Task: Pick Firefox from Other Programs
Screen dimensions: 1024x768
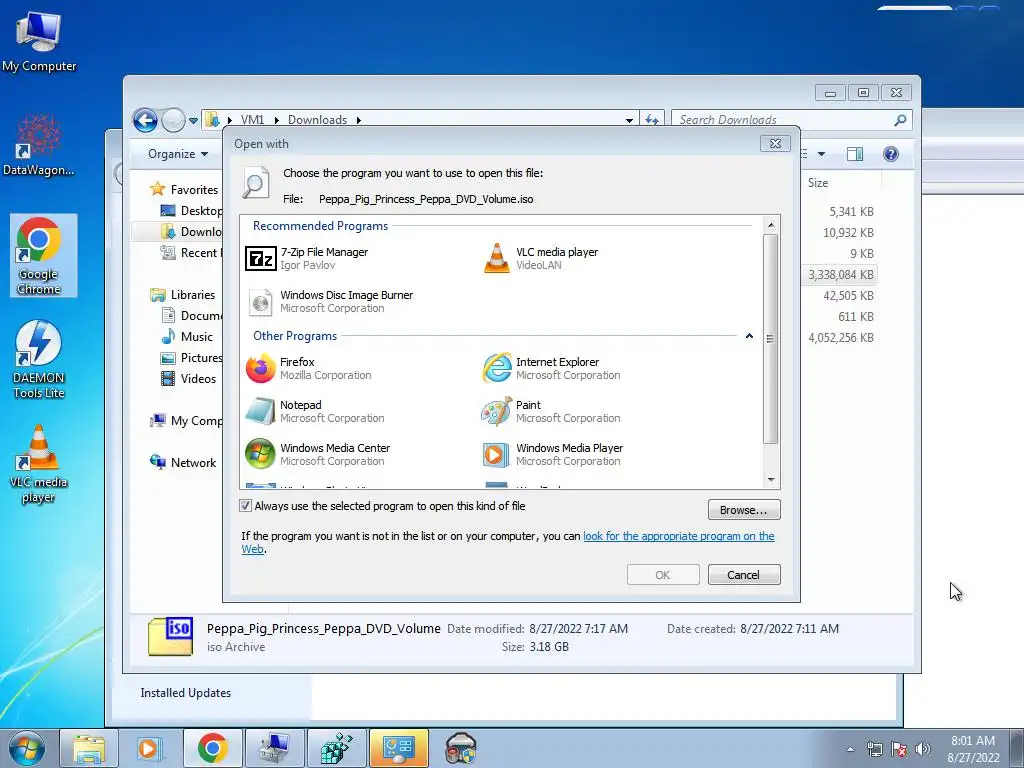Action: pos(308,368)
